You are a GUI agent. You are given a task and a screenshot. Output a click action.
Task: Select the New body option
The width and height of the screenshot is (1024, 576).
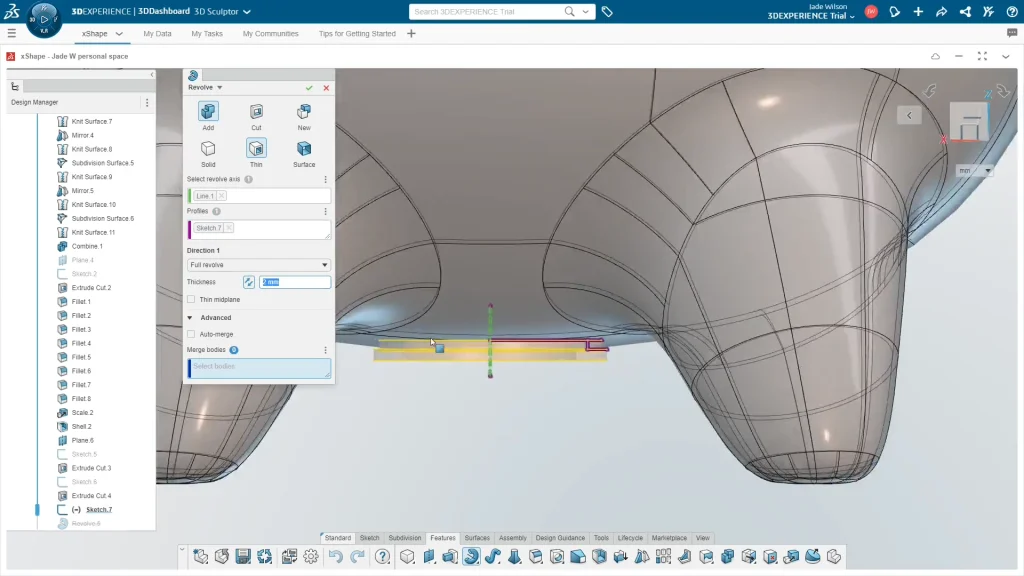(x=304, y=112)
